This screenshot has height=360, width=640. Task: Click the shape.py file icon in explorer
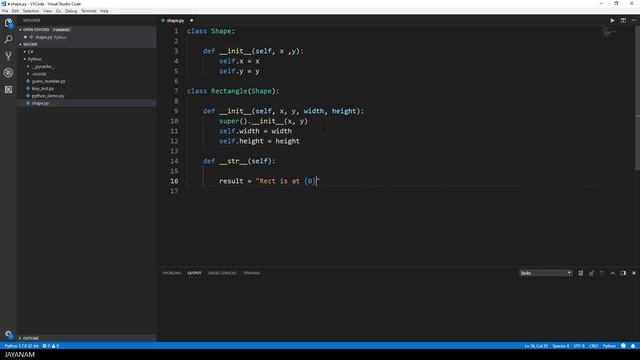[28, 103]
